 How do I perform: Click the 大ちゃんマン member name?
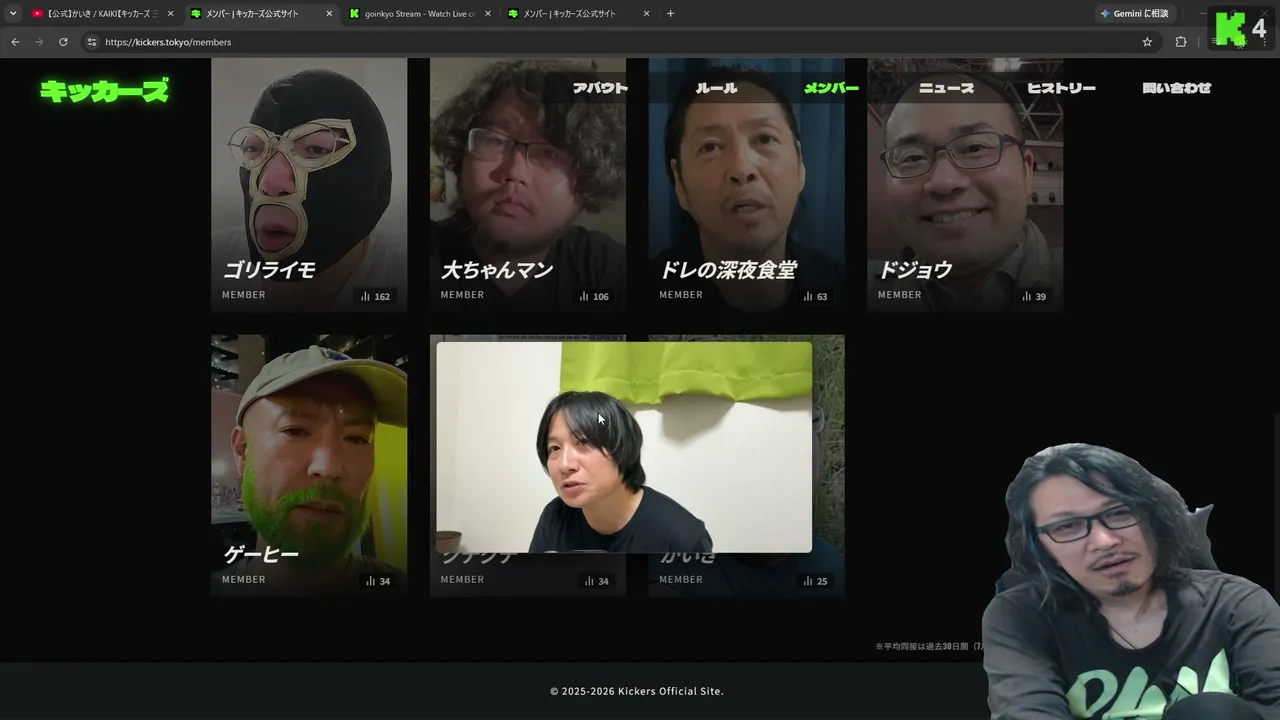tap(497, 270)
